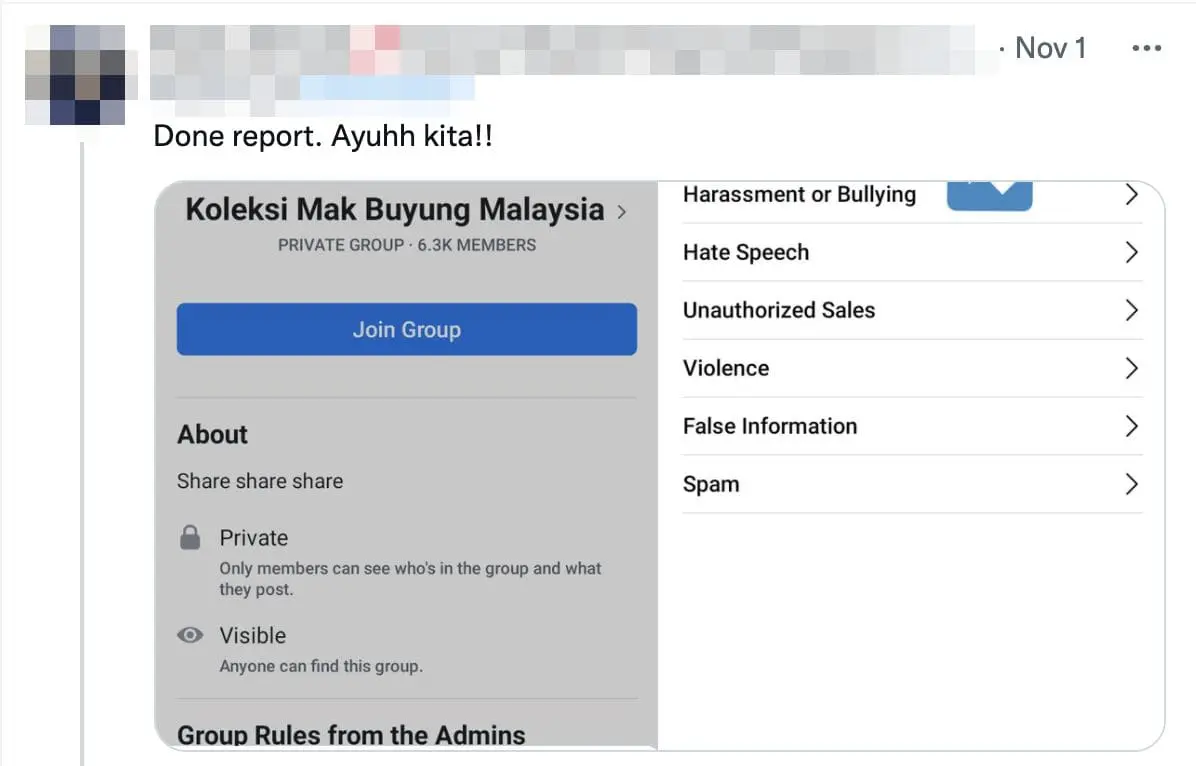Choose the Violence report option
The width and height of the screenshot is (1196, 766).
click(726, 368)
